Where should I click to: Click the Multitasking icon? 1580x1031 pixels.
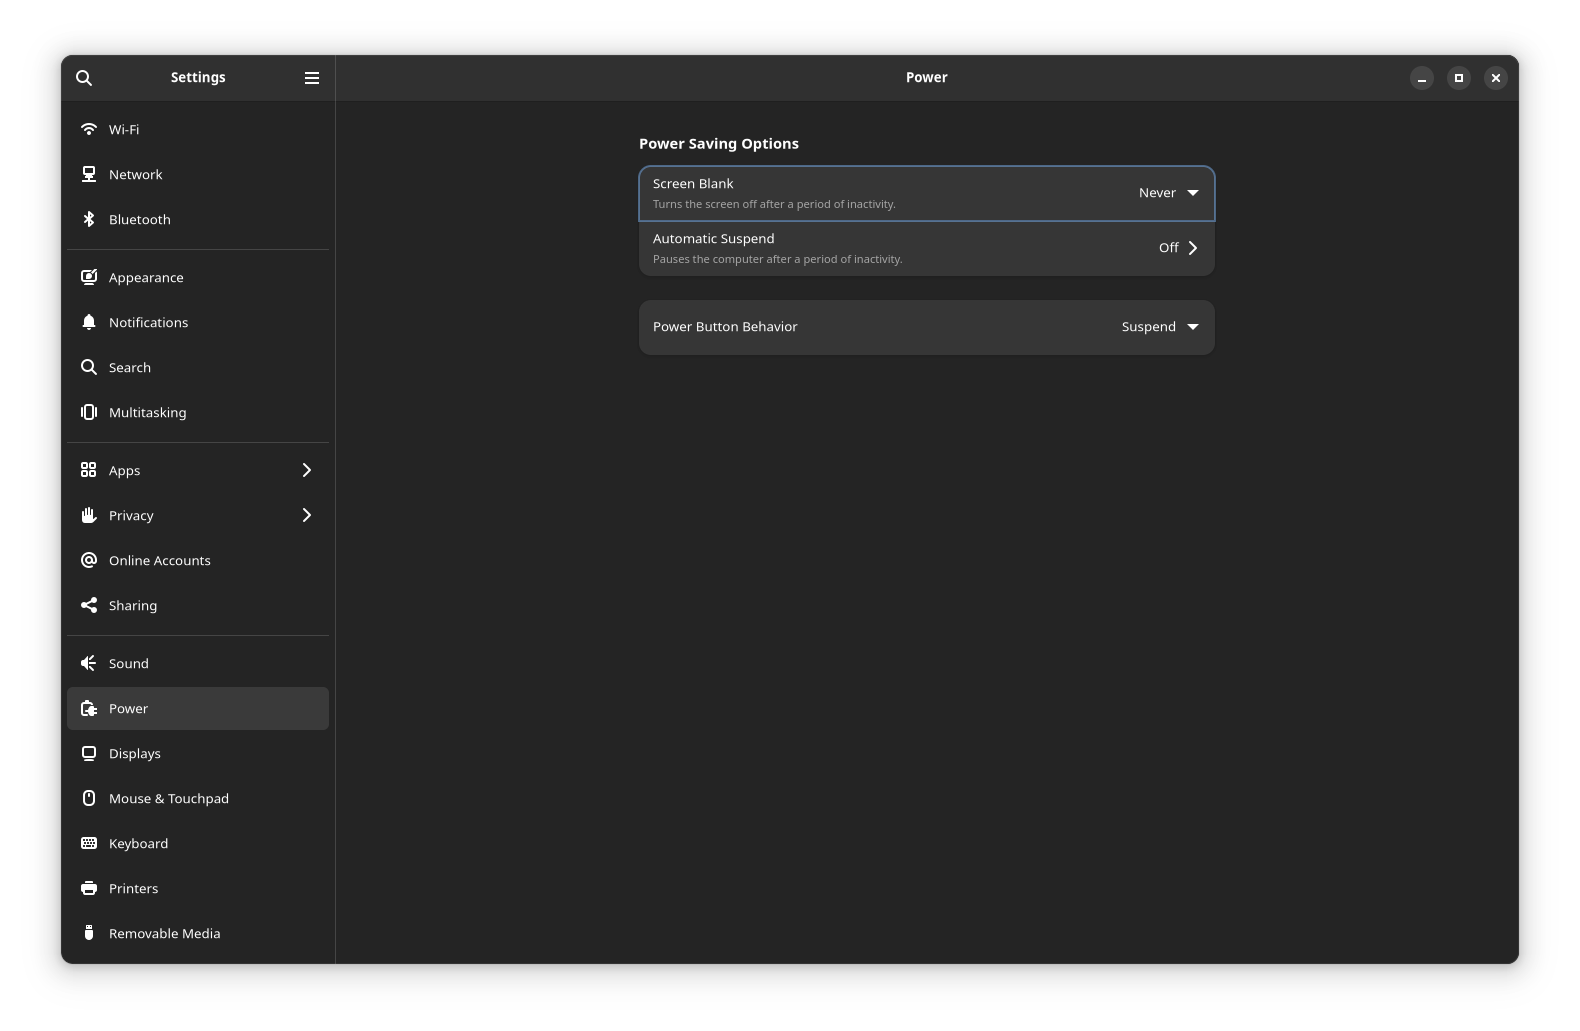pyautogui.click(x=89, y=412)
